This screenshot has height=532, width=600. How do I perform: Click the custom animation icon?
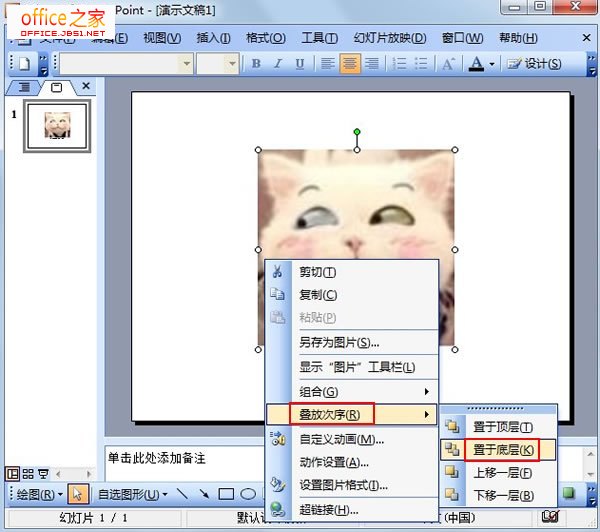(x=278, y=439)
